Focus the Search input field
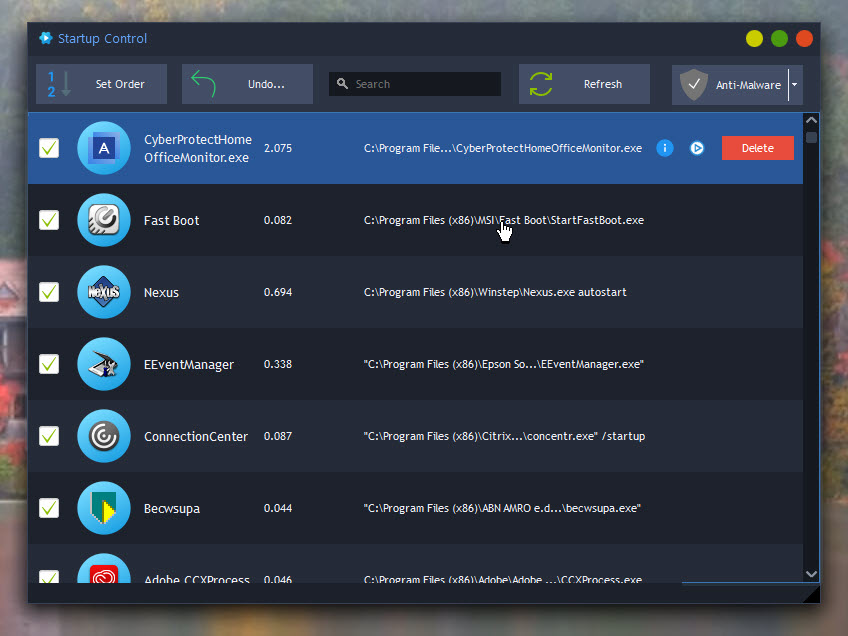The image size is (848, 636). (415, 84)
